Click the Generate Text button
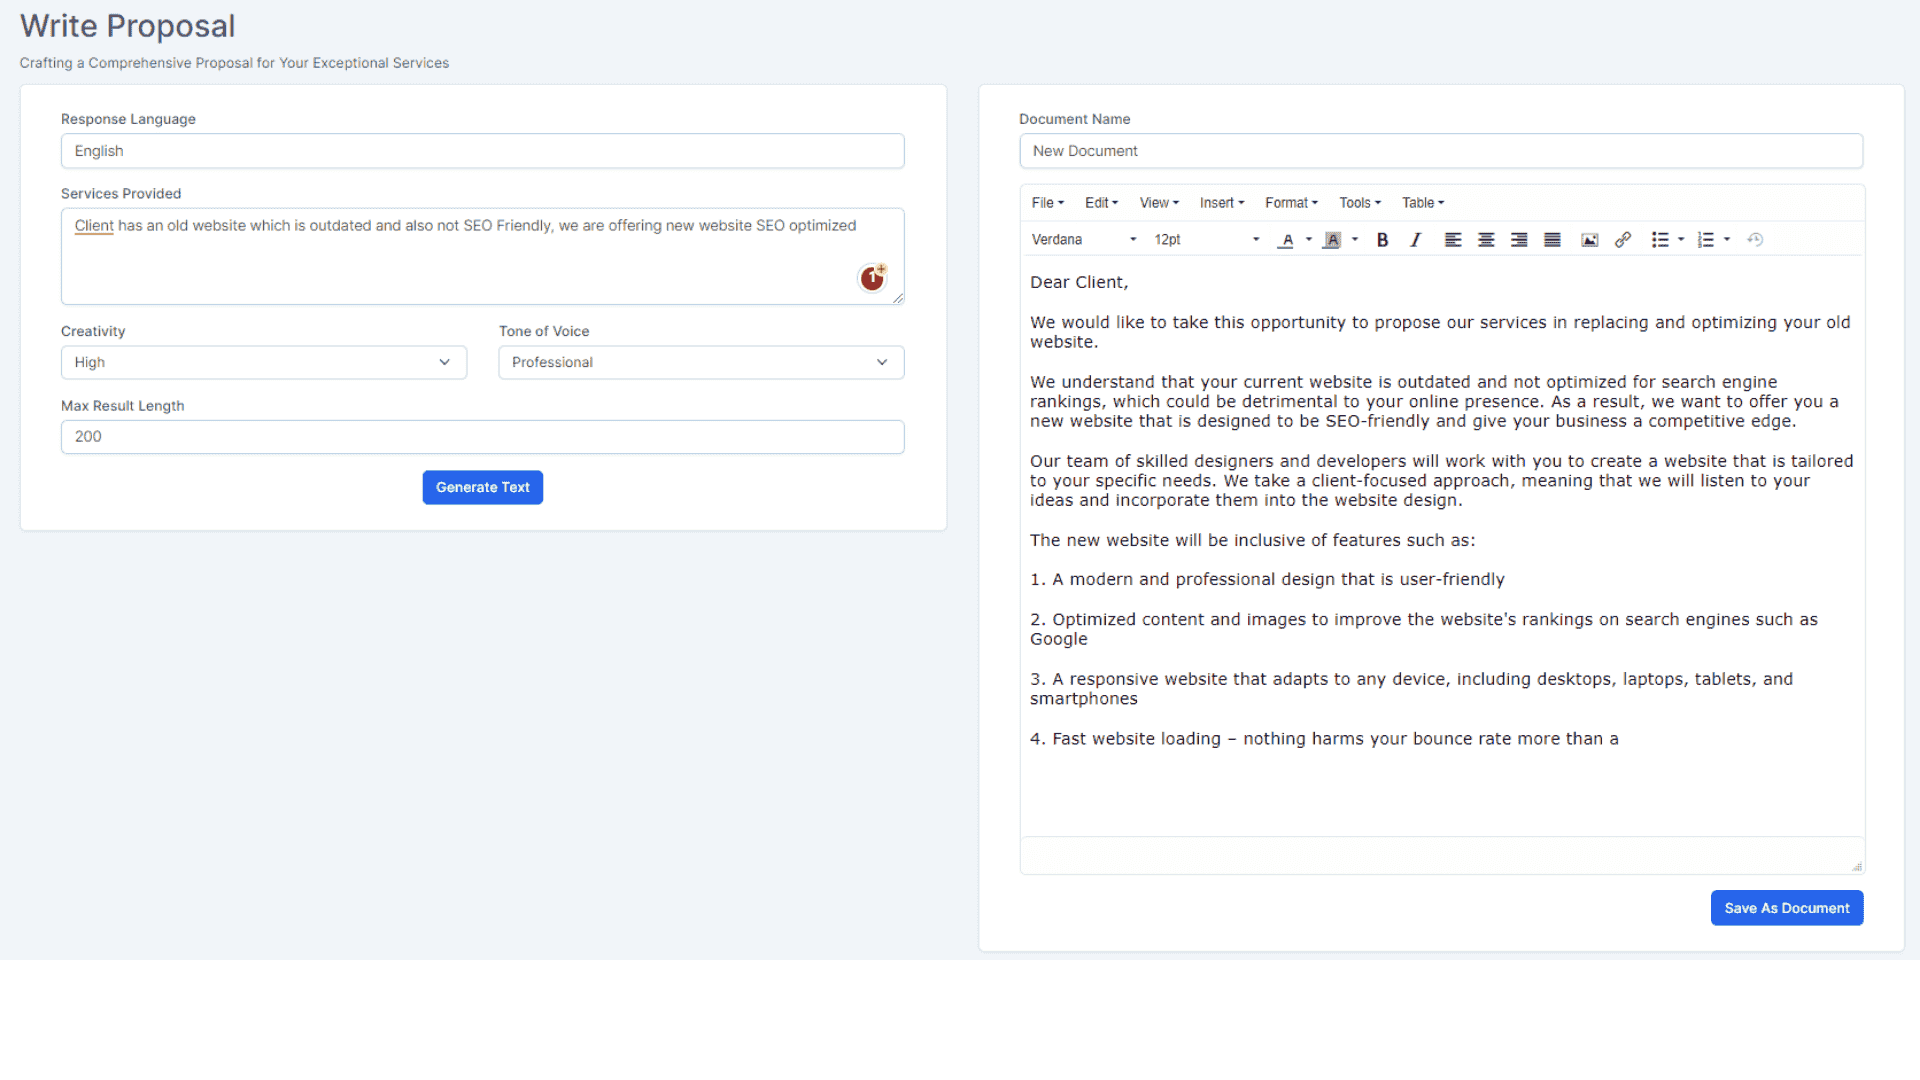1920x1080 pixels. (483, 488)
